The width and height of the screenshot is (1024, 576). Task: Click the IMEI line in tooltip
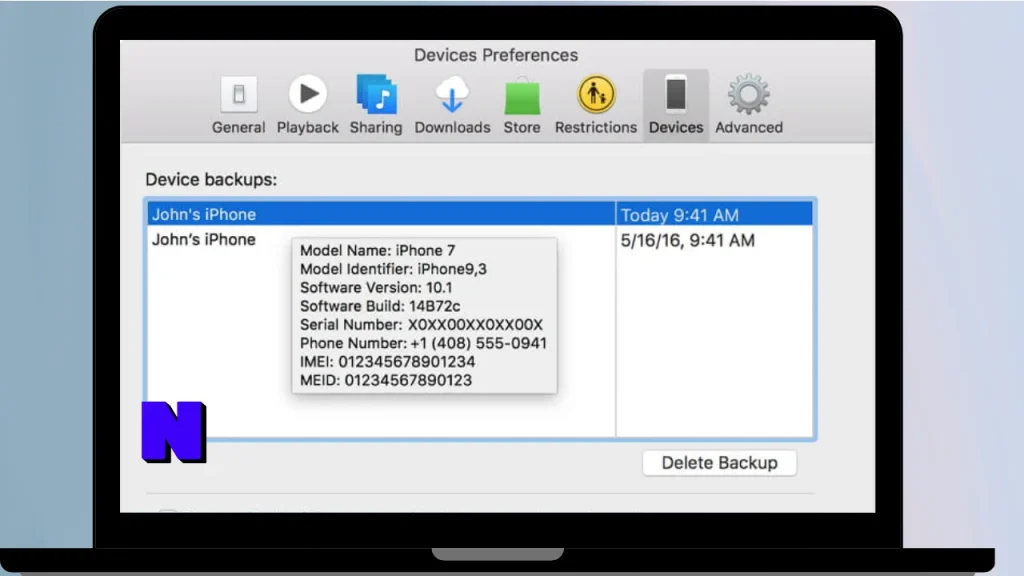(387, 362)
